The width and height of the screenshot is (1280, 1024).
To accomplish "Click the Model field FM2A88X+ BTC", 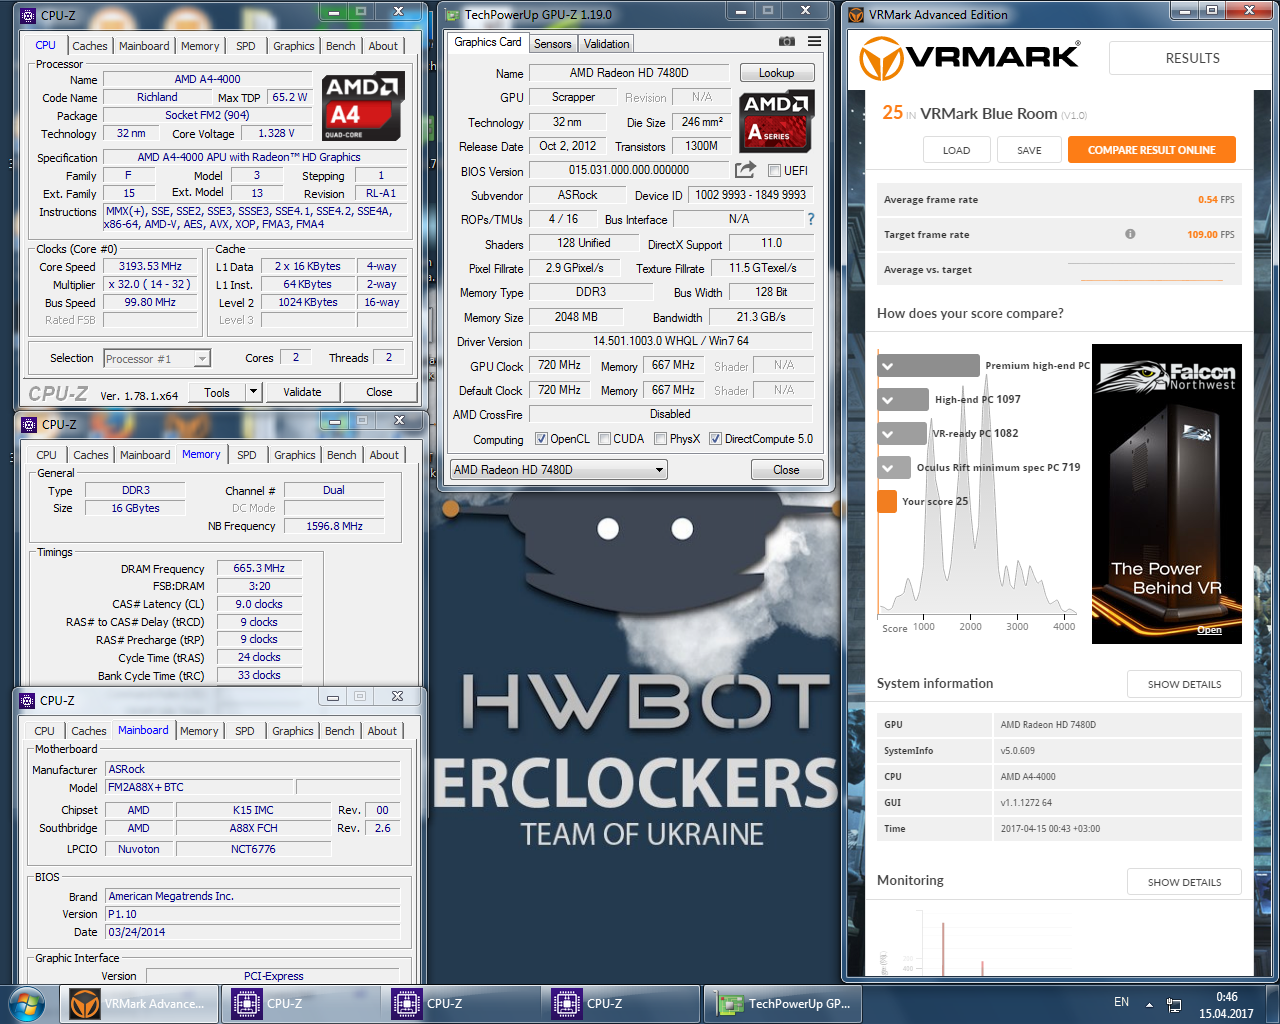I will [x=199, y=788].
